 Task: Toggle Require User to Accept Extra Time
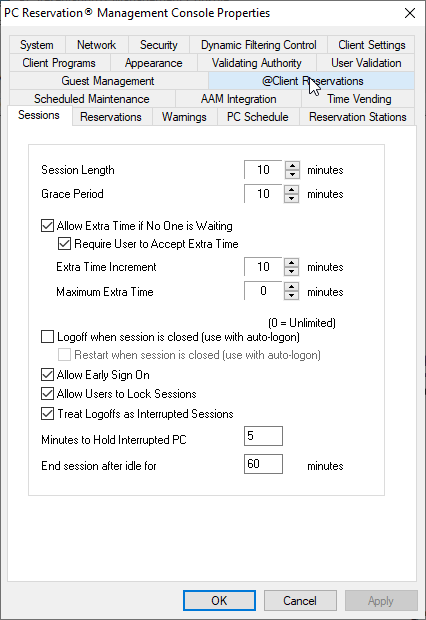click(x=64, y=244)
